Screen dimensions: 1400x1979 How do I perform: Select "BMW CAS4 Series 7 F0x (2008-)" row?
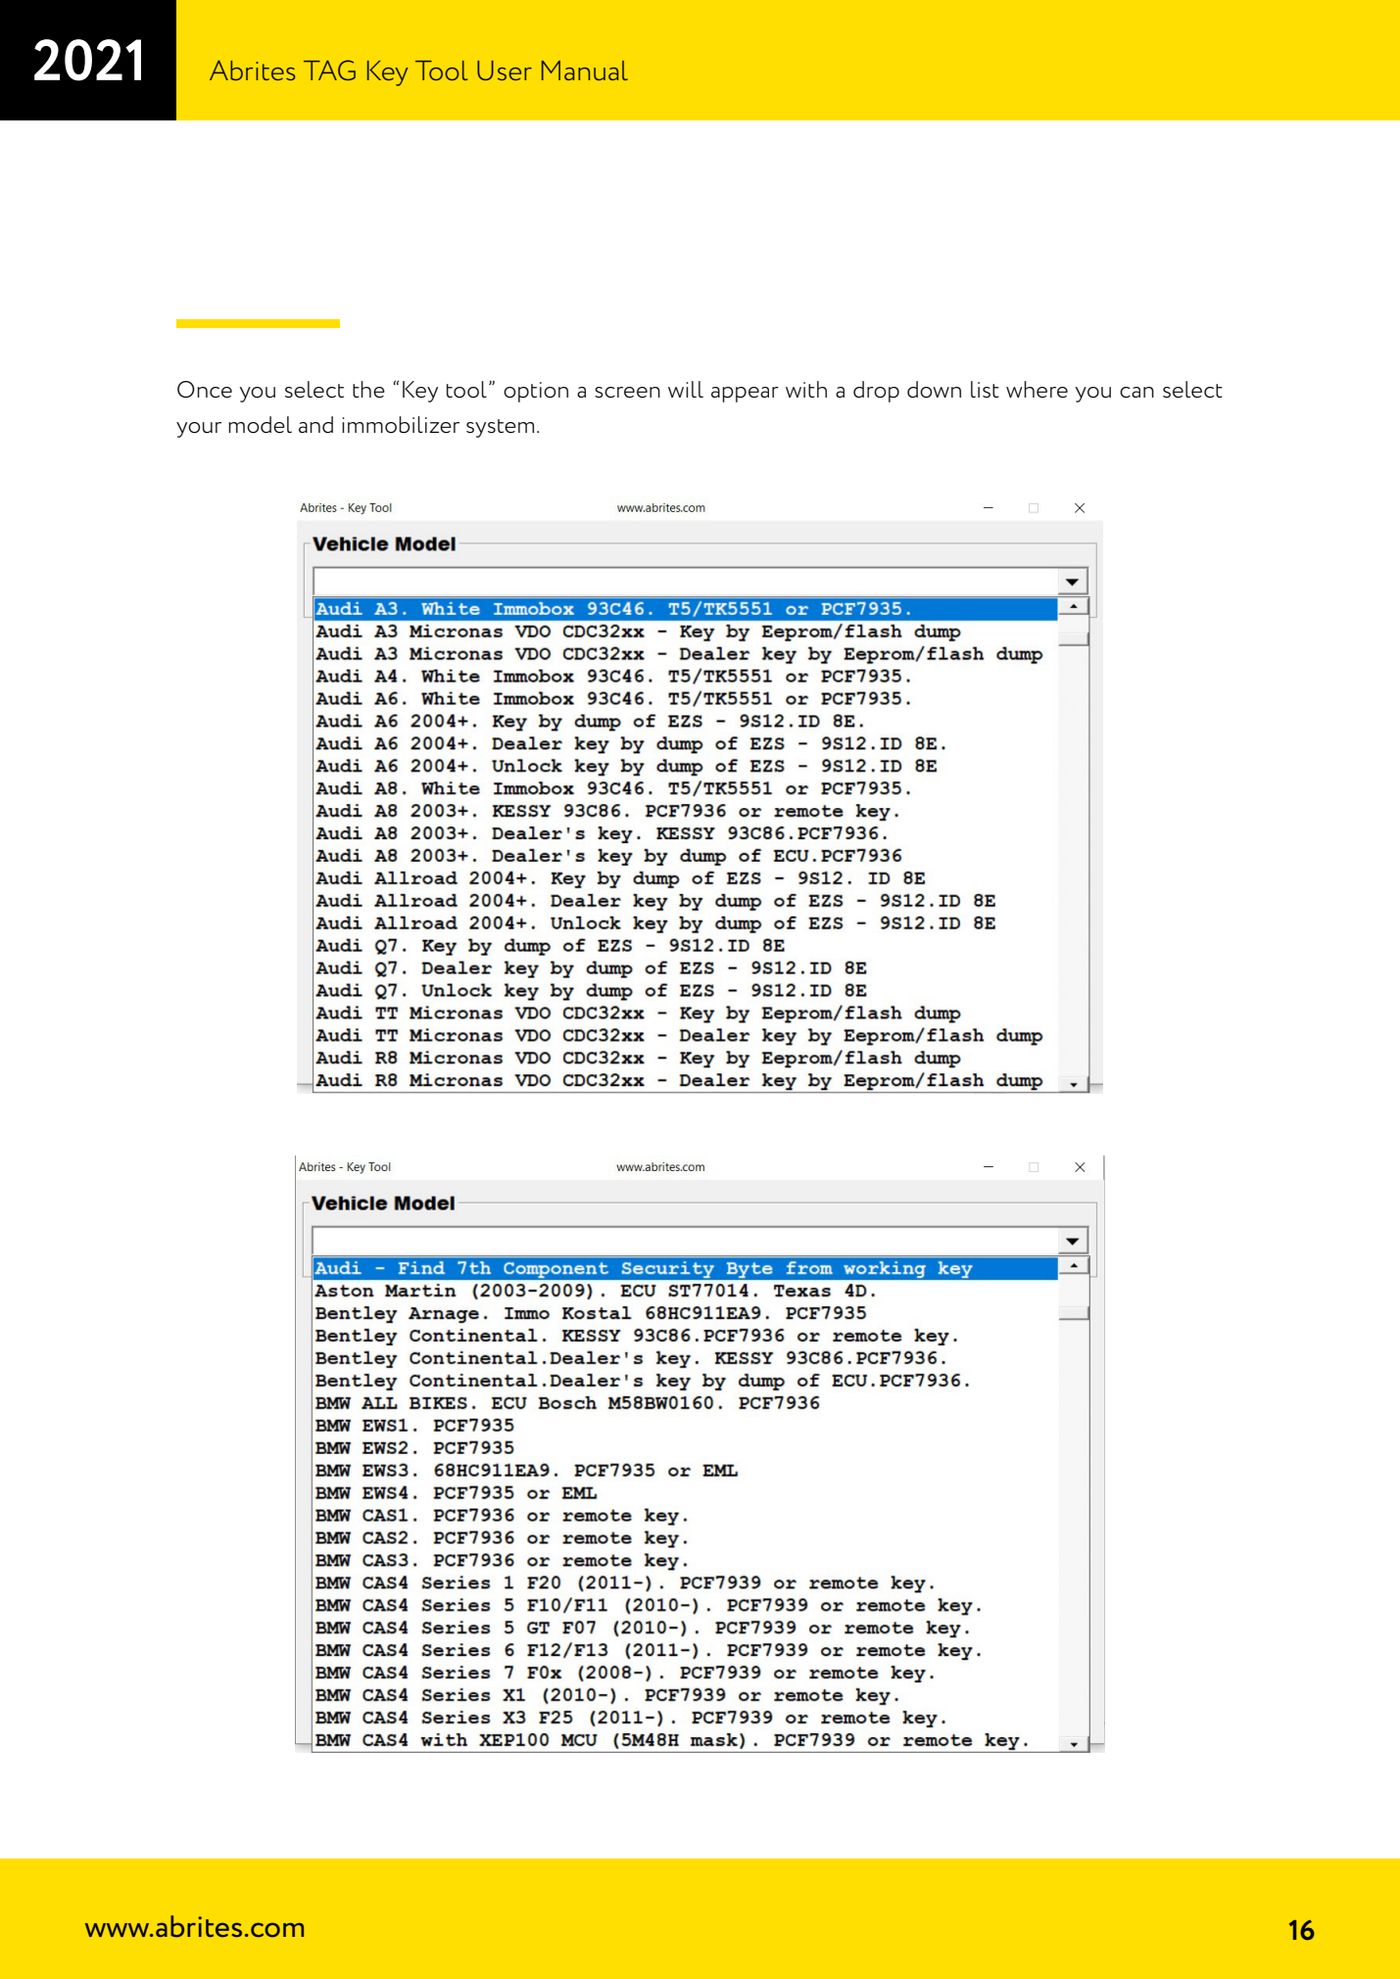pyautogui.click(x=686, y=1673)
